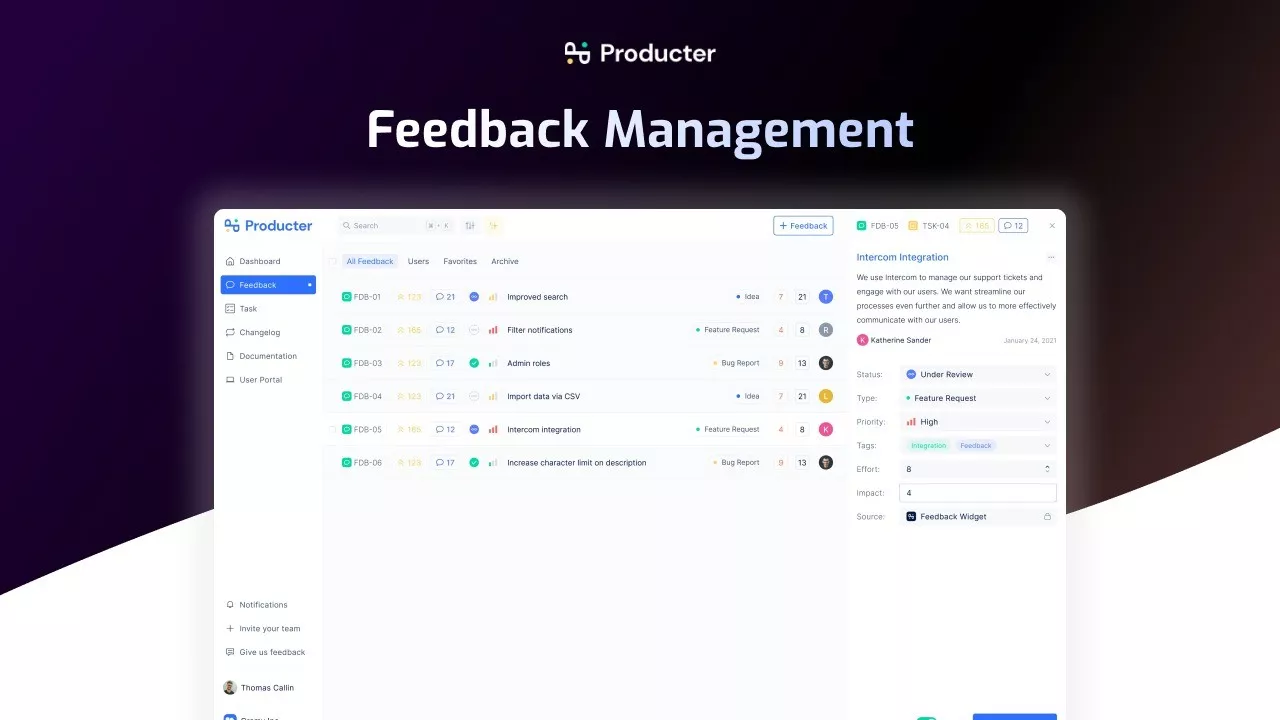Open the Changelog icon in sidebar
The image size is (1280, 720).
point(230,333)
